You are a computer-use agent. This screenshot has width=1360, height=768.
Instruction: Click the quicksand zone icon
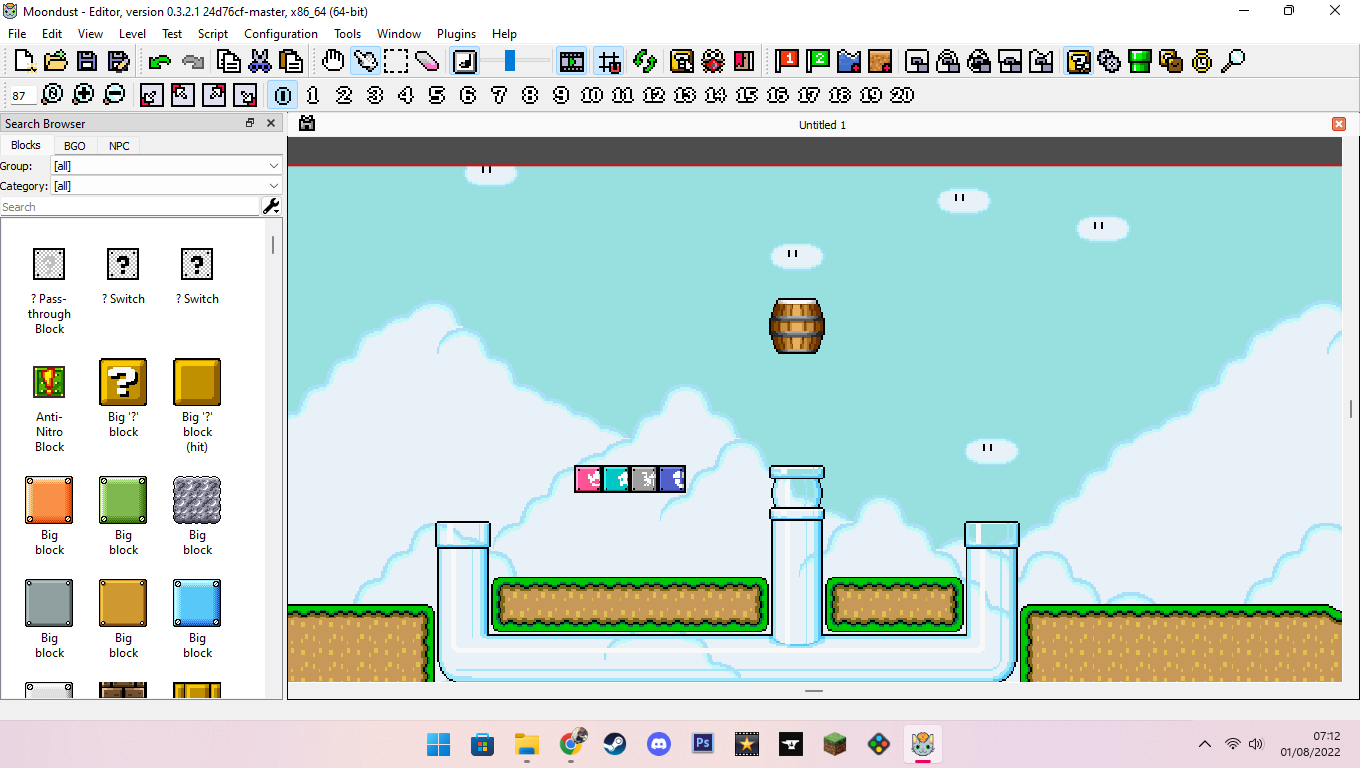(x=880, y=62)
